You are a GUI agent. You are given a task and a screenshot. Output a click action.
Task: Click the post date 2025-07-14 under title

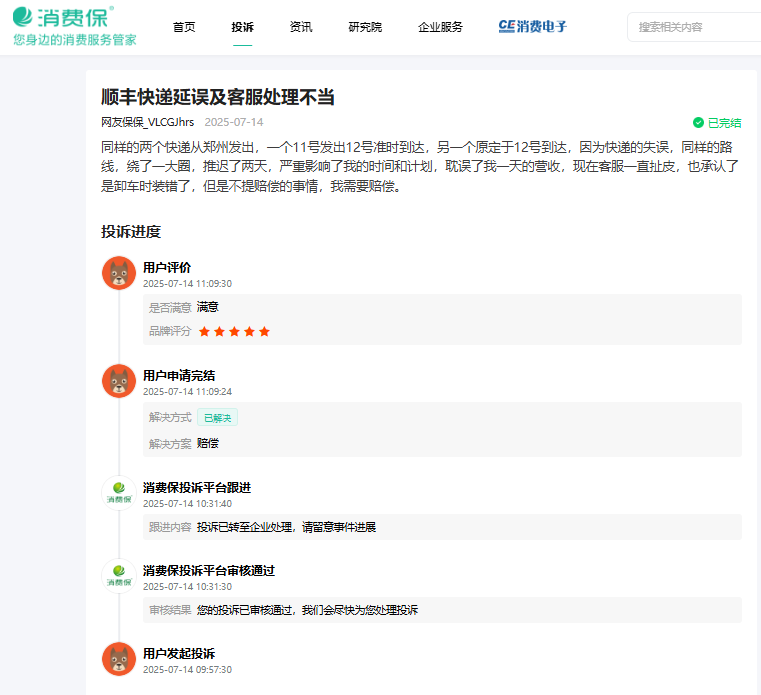tap(234, 122)
